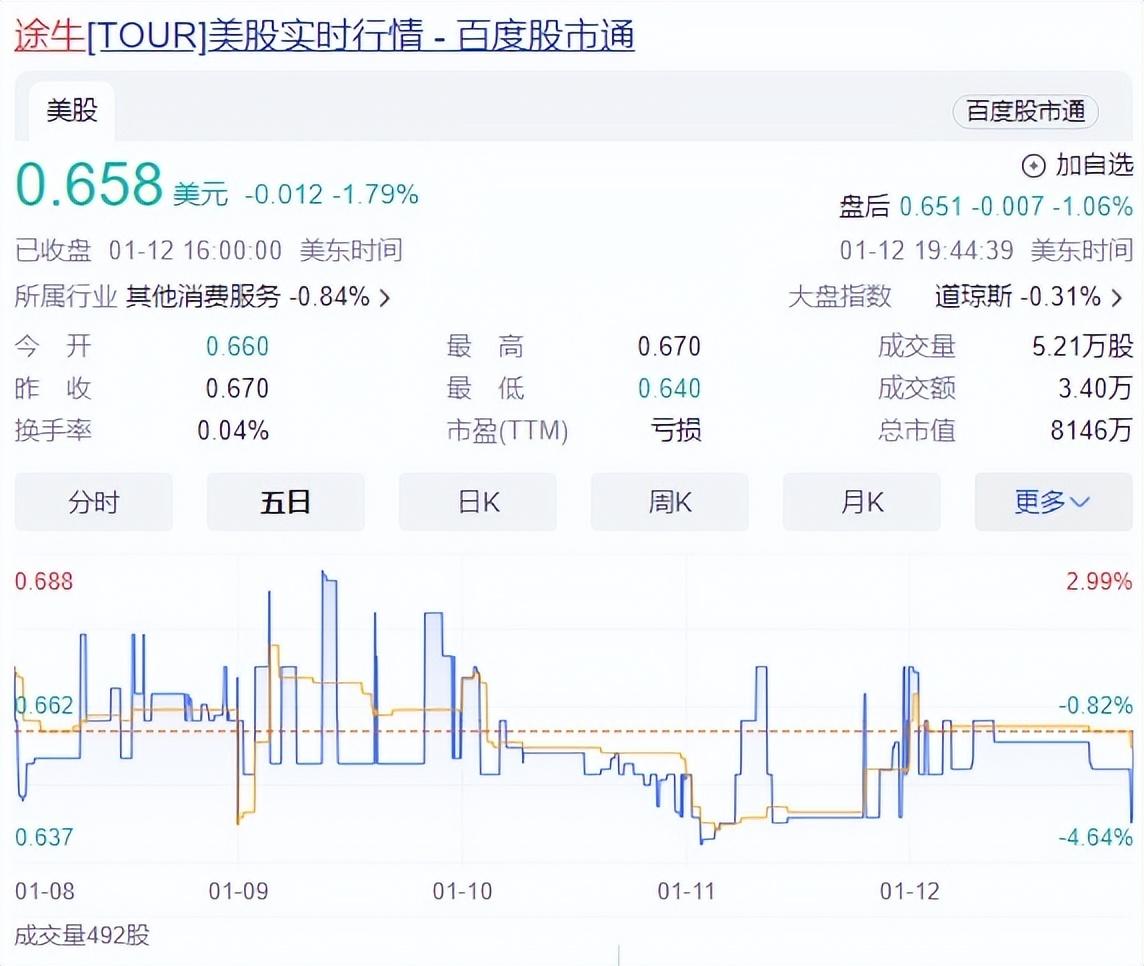Click the 已收盘 01-12 16:00:00 status text
The image size is (1144, 966).
coord(148,251)
